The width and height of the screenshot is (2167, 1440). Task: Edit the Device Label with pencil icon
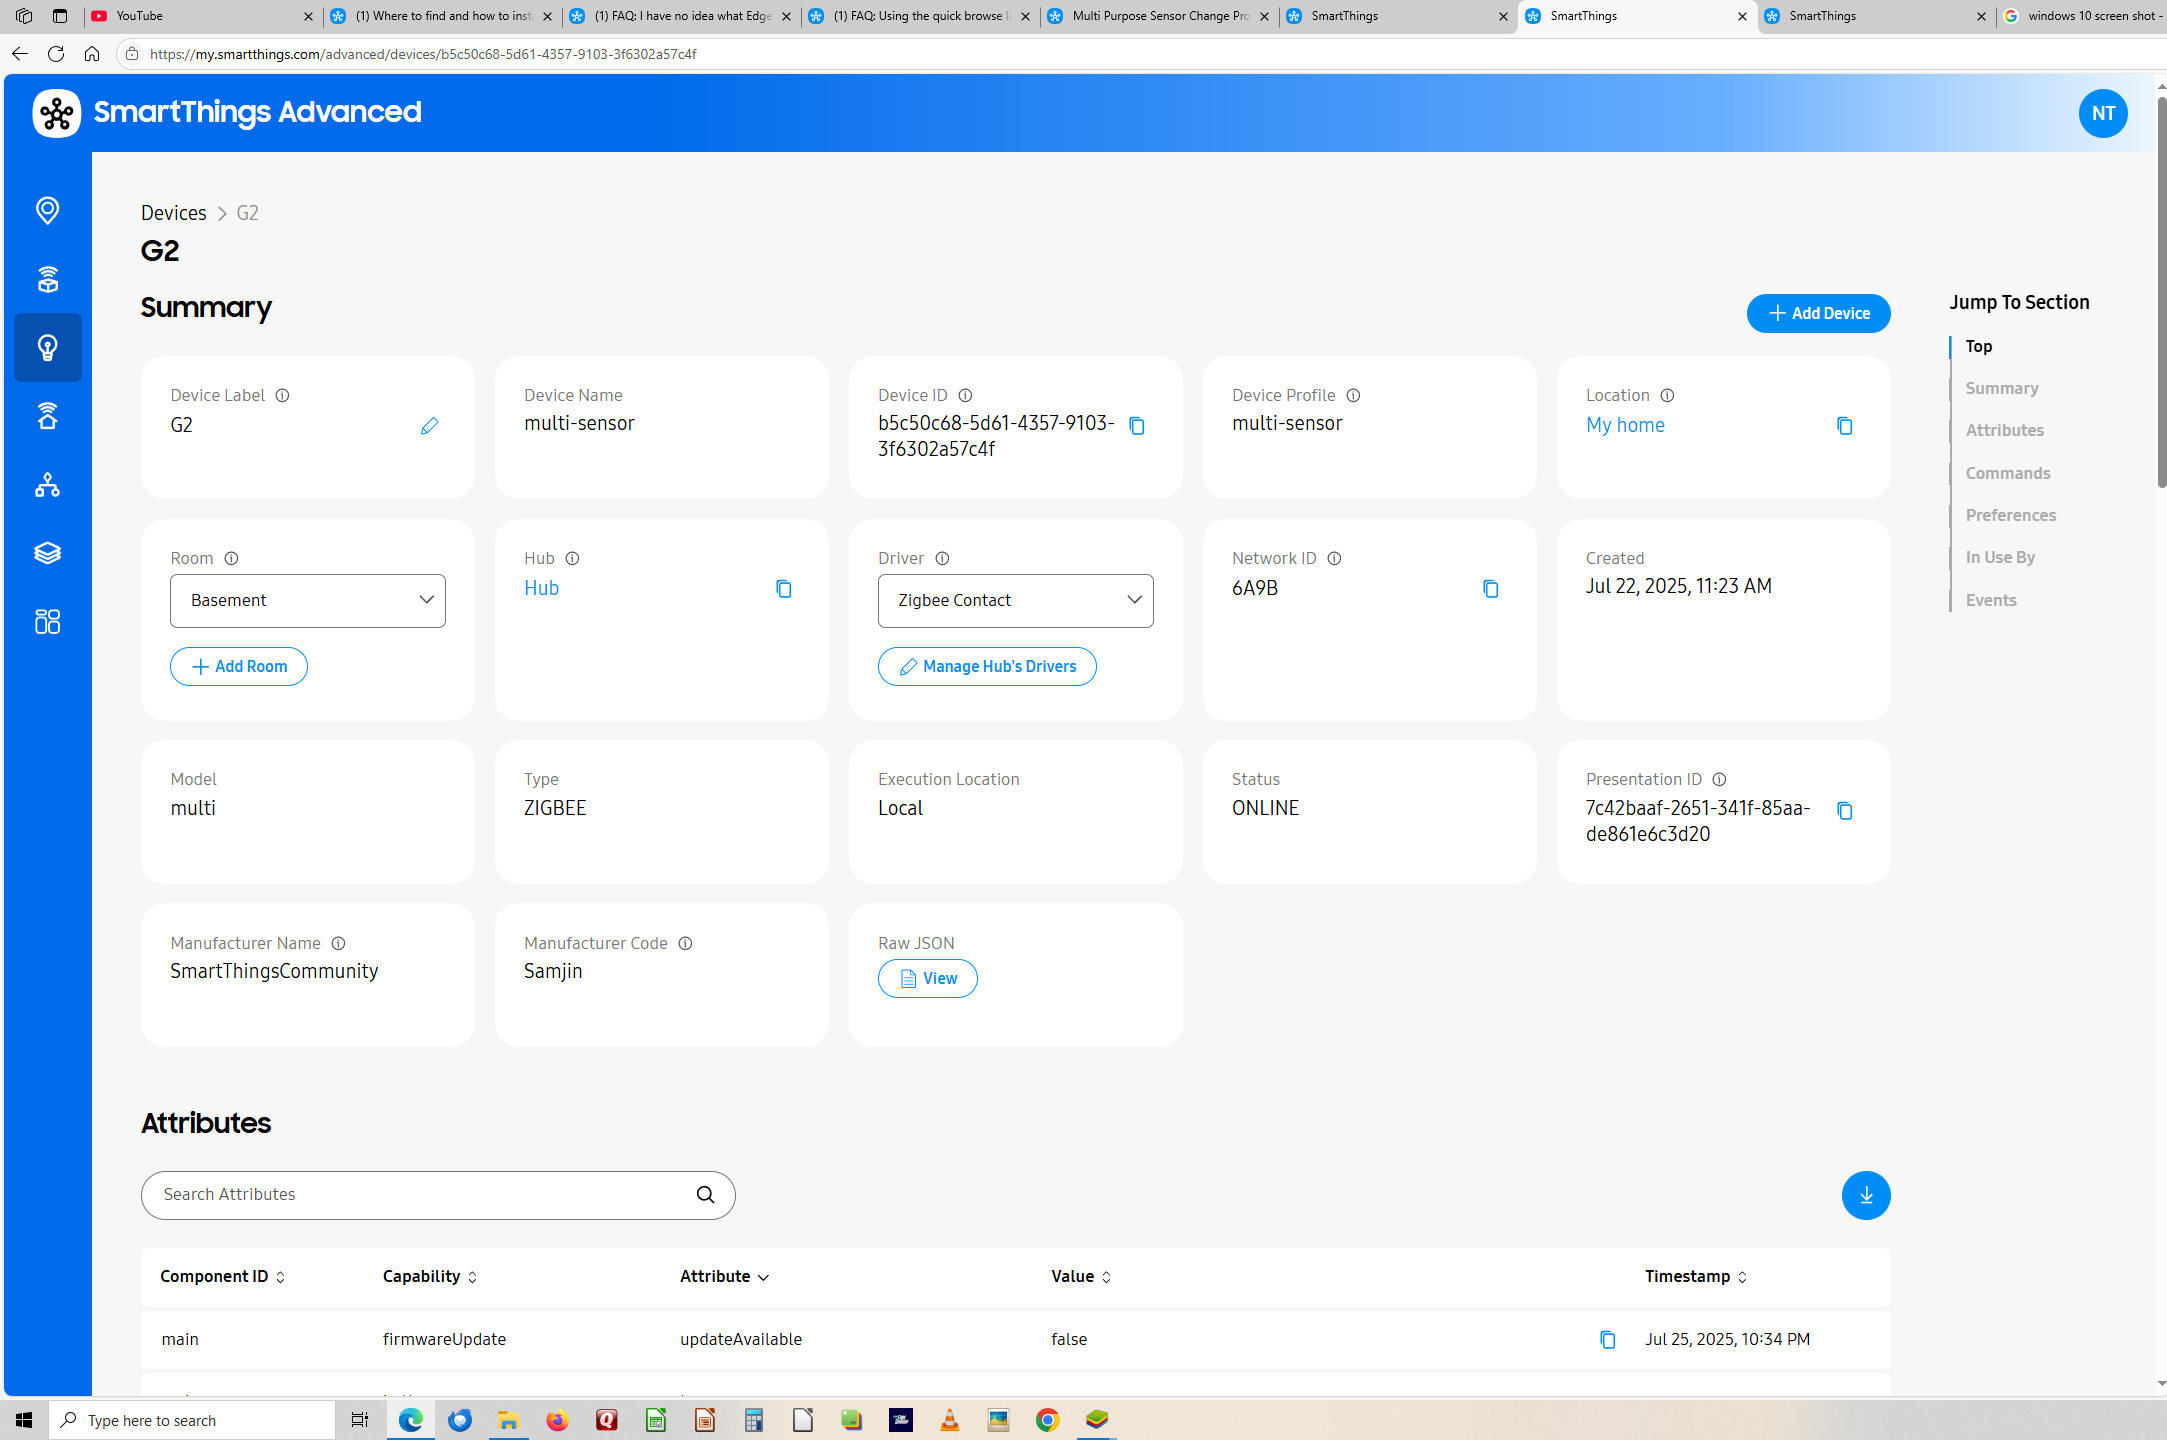click(x=429, y=426)
